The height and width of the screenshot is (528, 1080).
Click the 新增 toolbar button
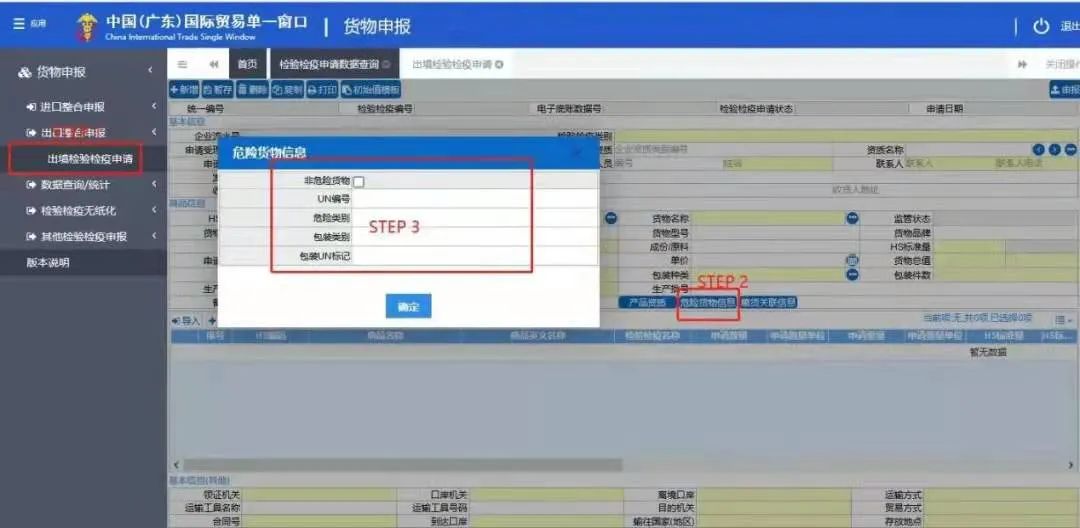184,89
